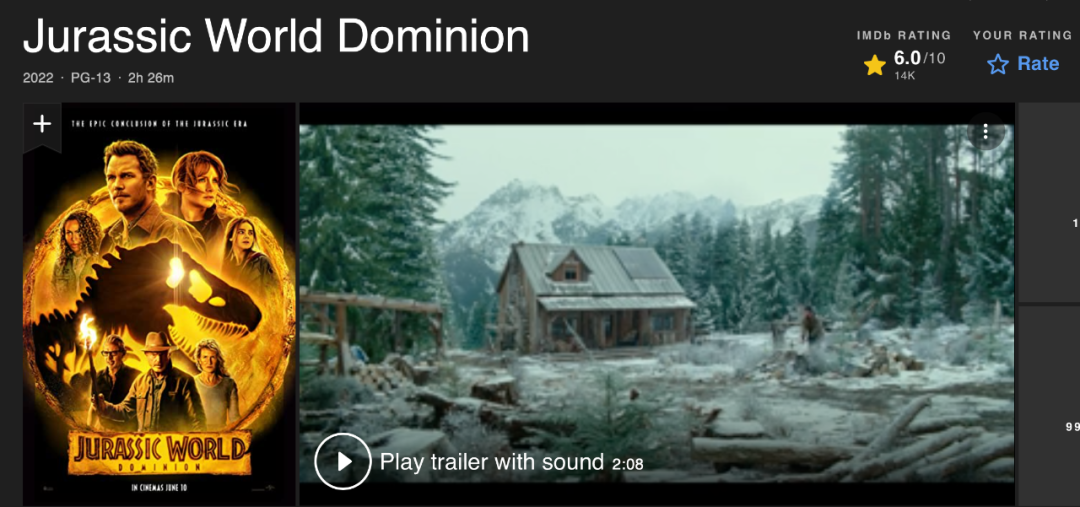Click the blue outlined rate star

pos(997,65)
